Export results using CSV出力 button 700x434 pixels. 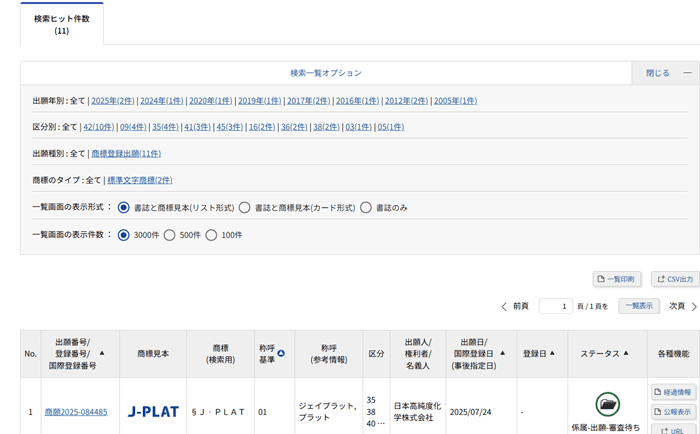(675, 279)
